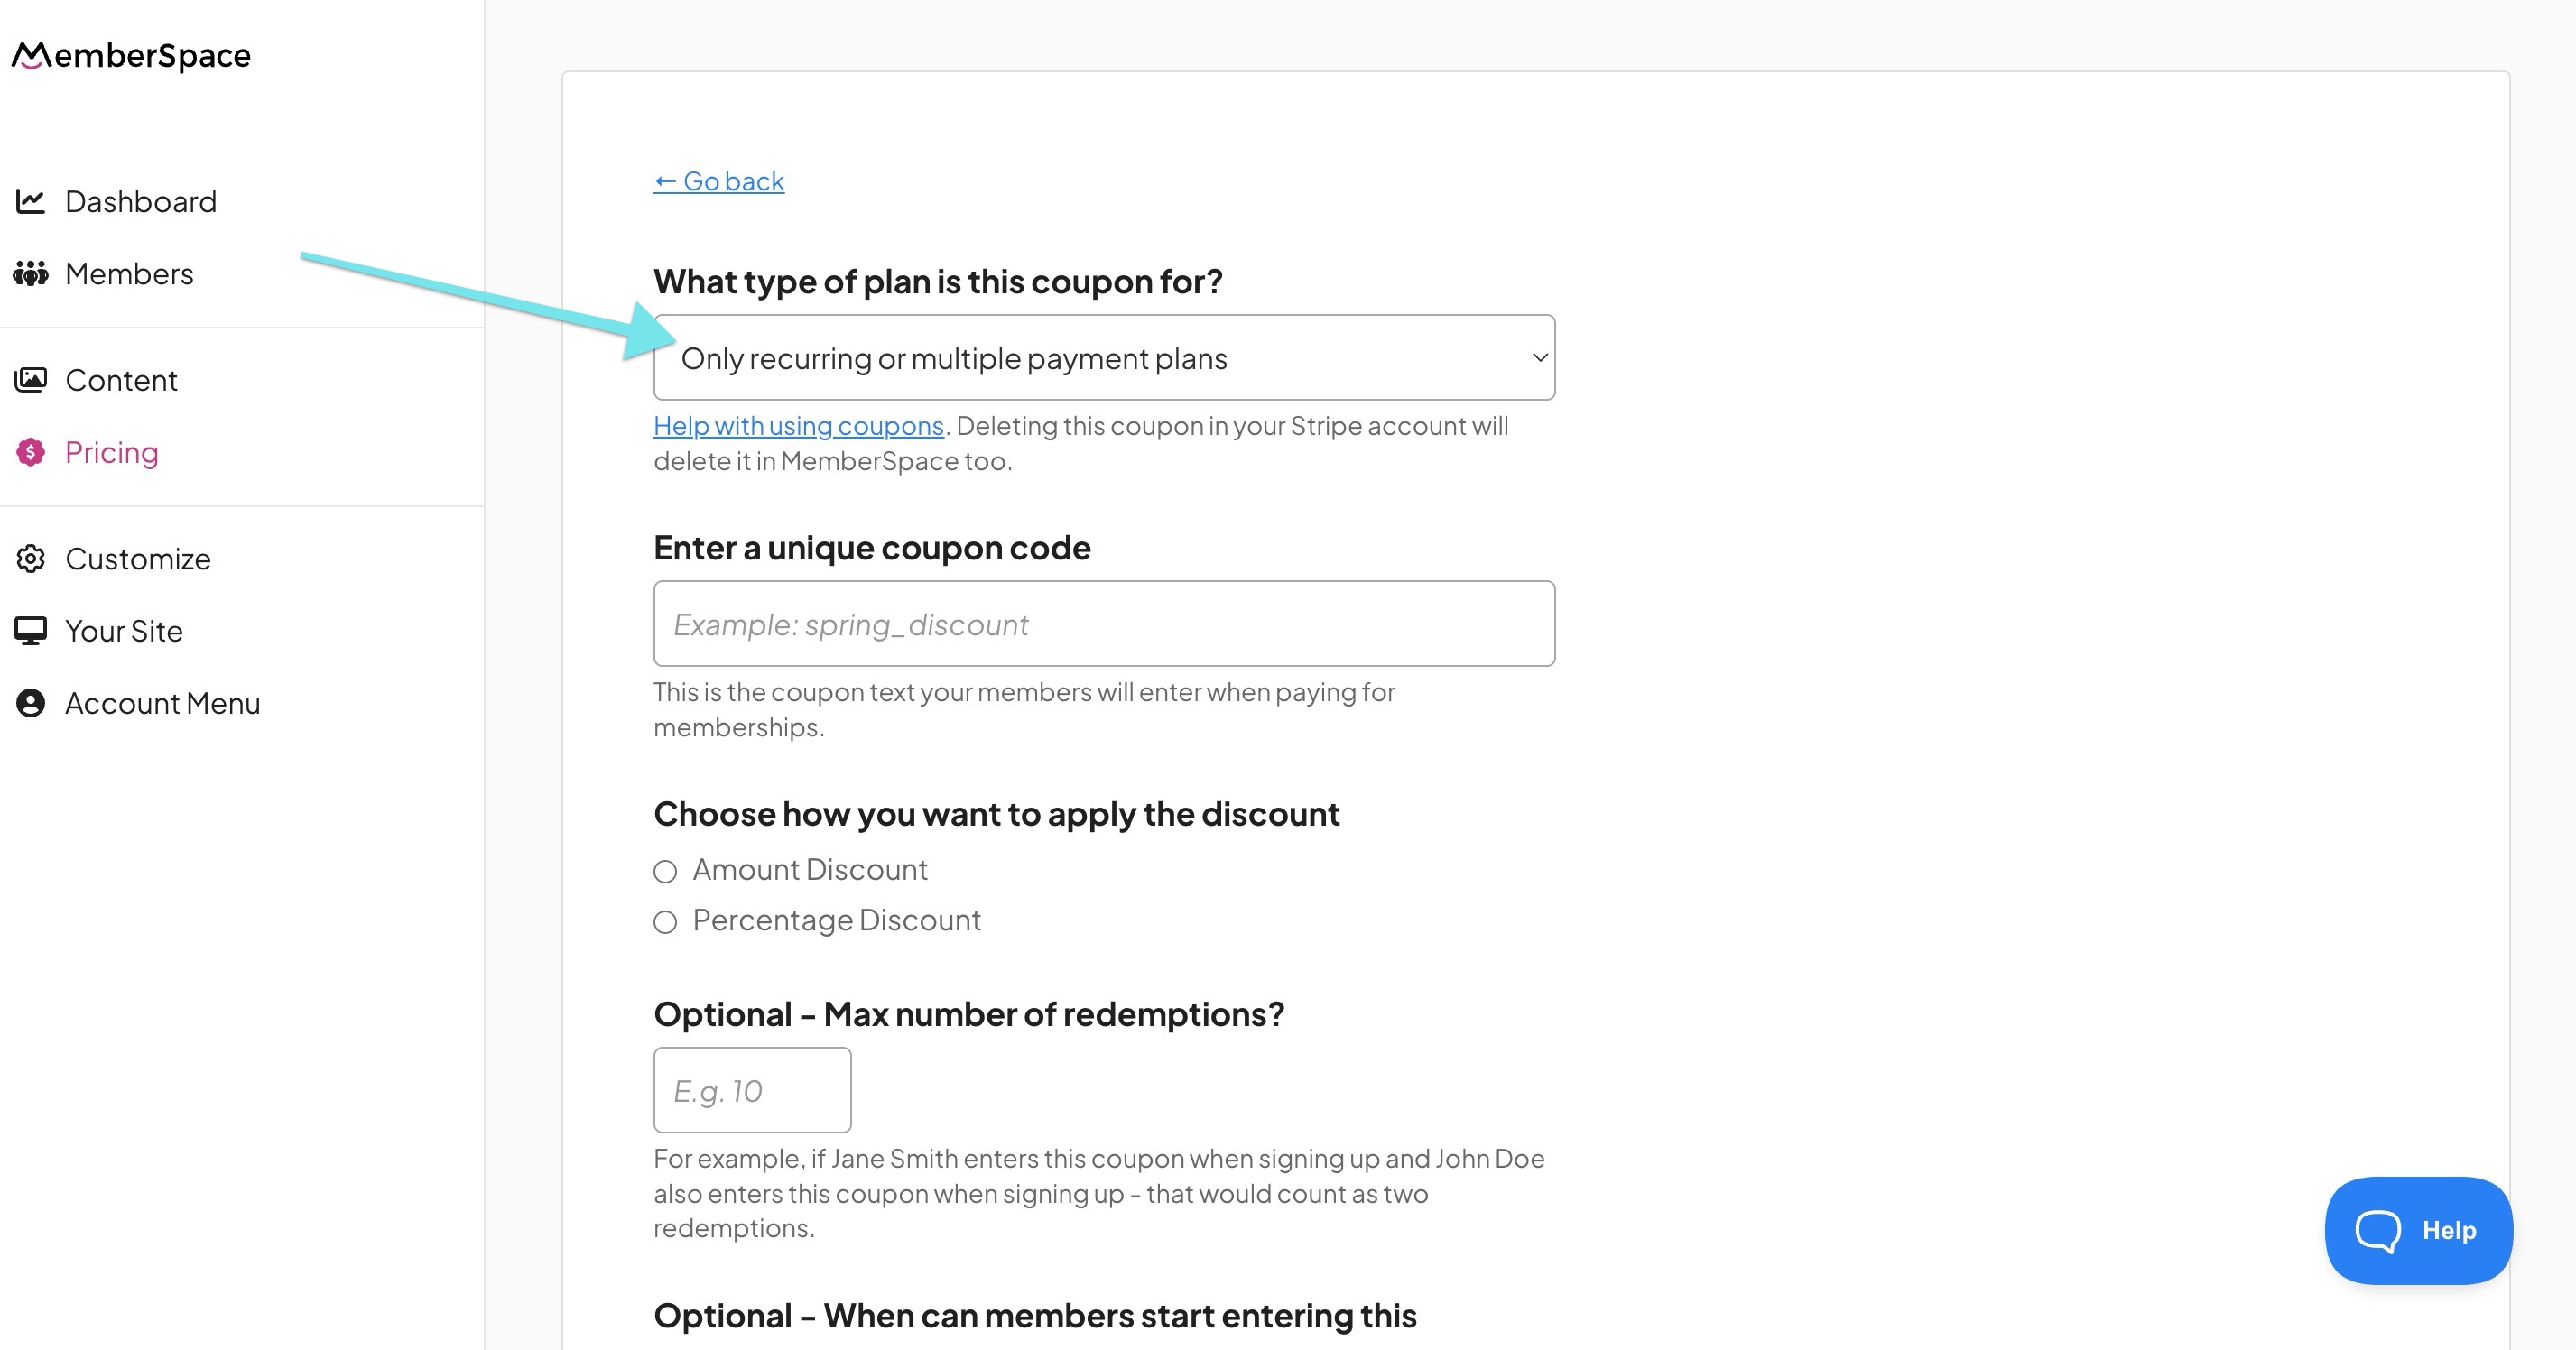Click the Dashboard chart icon
This screenshot has width=2576, height=1350.
[x=31, y=201]
